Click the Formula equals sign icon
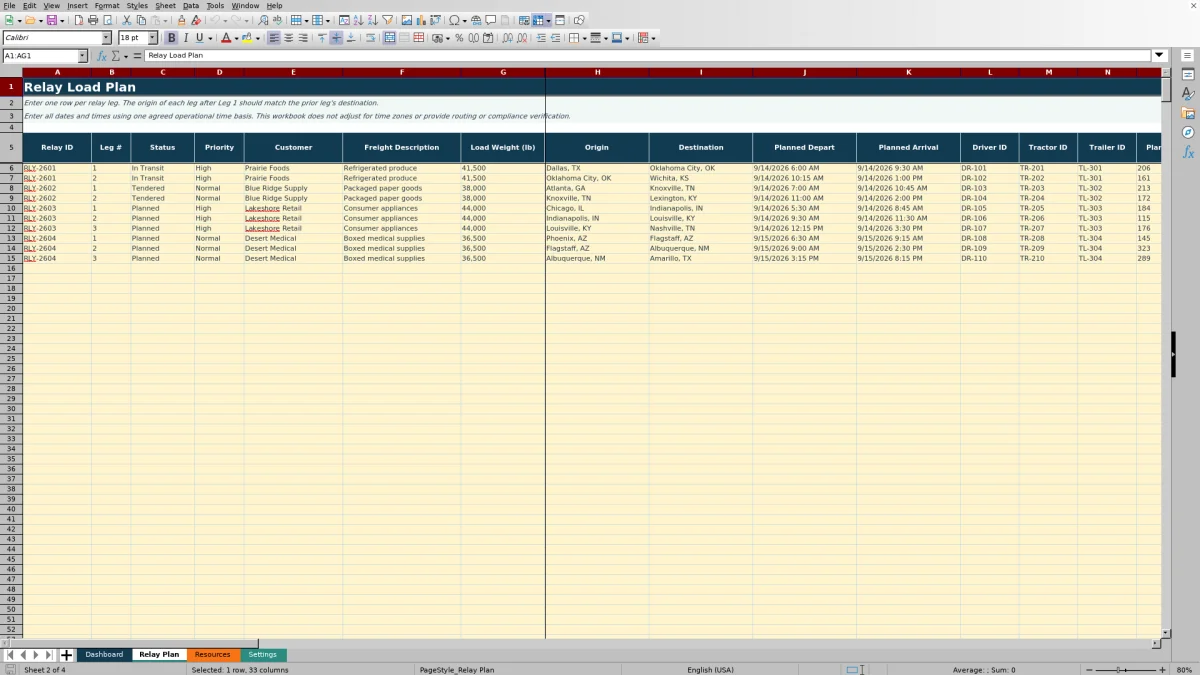 click(x=137, y=56)
